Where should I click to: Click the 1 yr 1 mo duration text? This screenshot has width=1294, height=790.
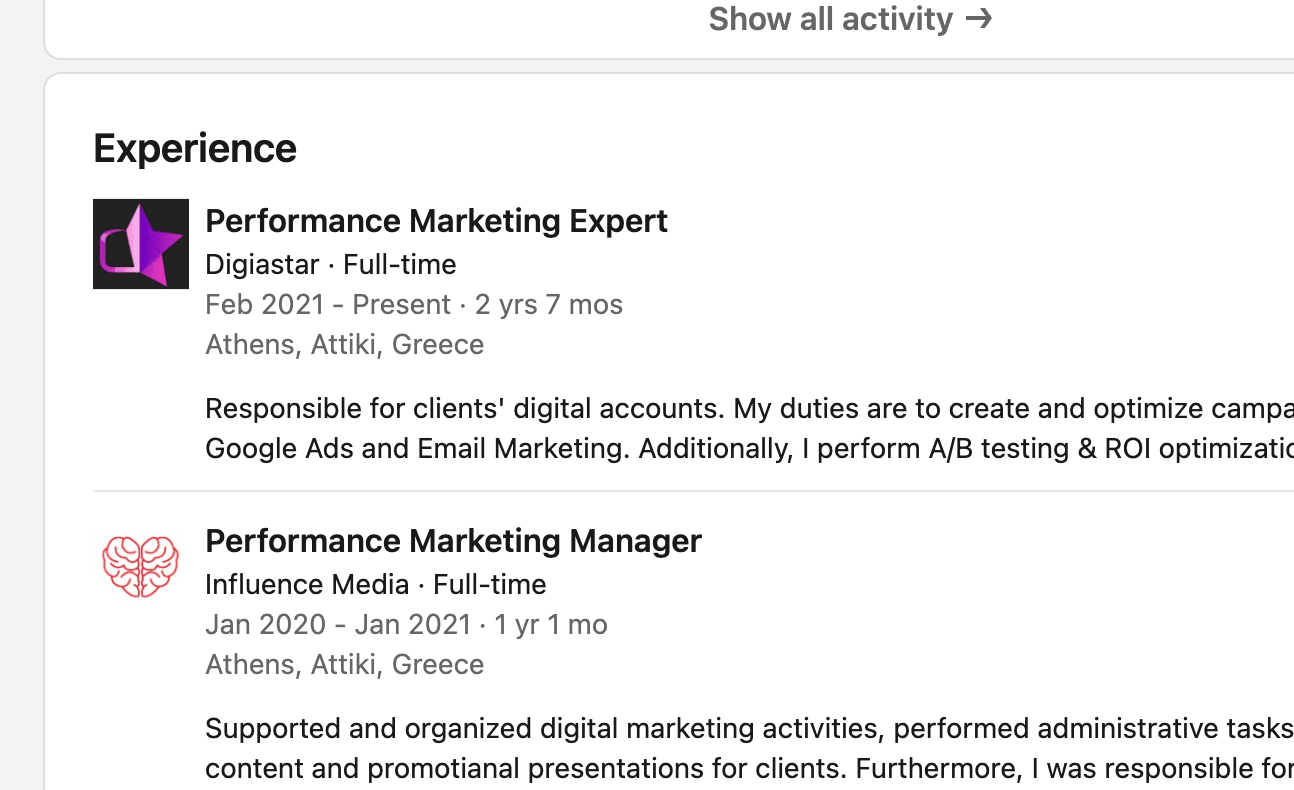(x=551, y=624)
